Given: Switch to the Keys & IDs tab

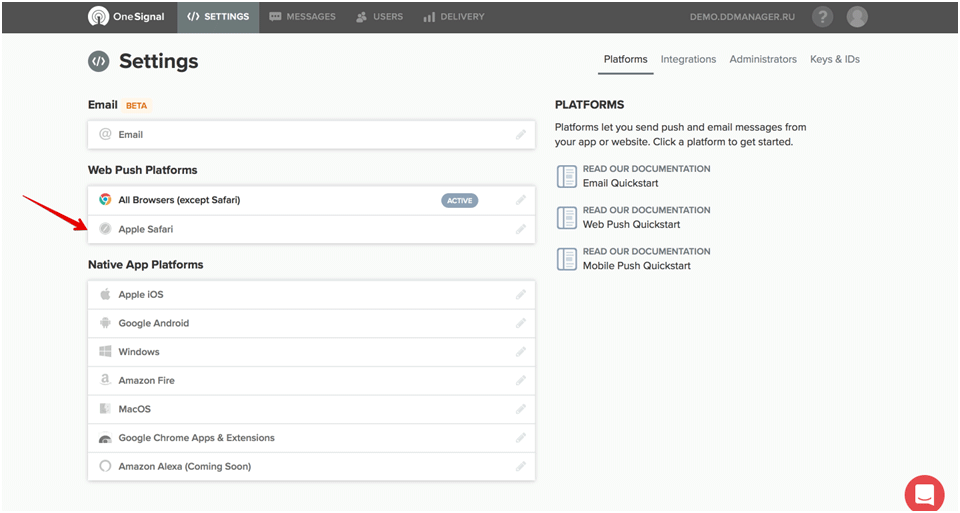Looking at the screenshot, I should pos(834,59).
